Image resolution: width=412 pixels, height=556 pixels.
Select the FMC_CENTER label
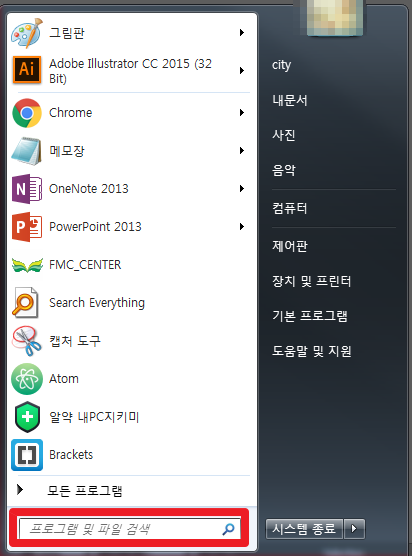click(85, 265)
